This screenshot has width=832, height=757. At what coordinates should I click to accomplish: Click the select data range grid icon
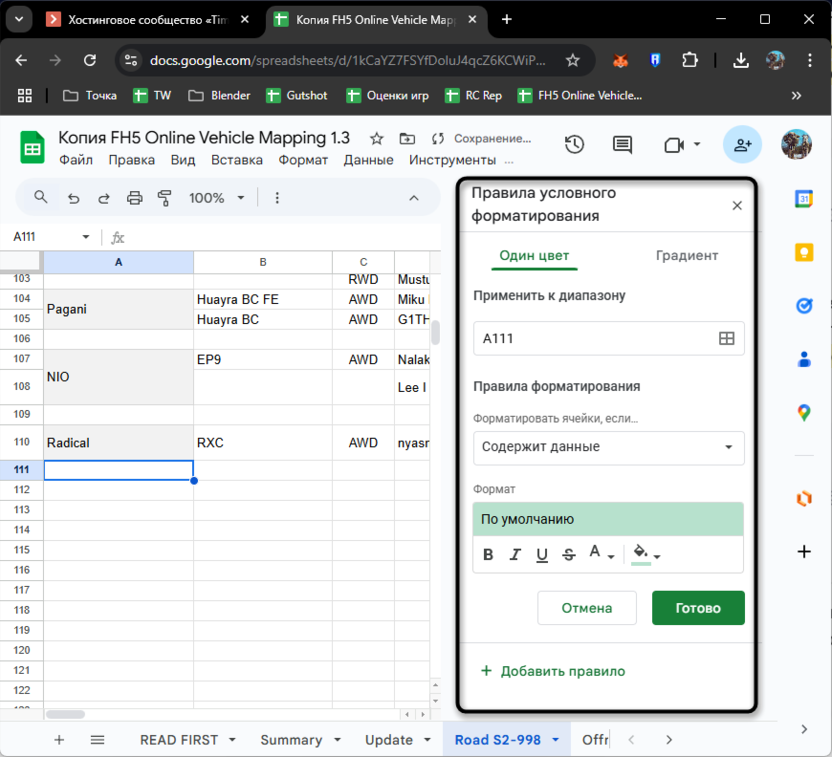pos(727,339)
